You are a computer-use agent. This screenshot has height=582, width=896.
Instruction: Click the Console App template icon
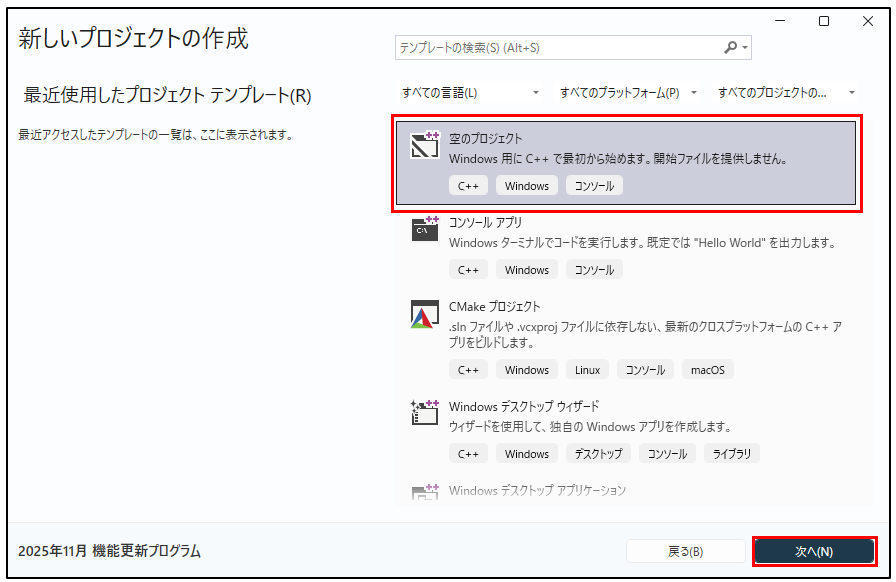pos(425,229)
